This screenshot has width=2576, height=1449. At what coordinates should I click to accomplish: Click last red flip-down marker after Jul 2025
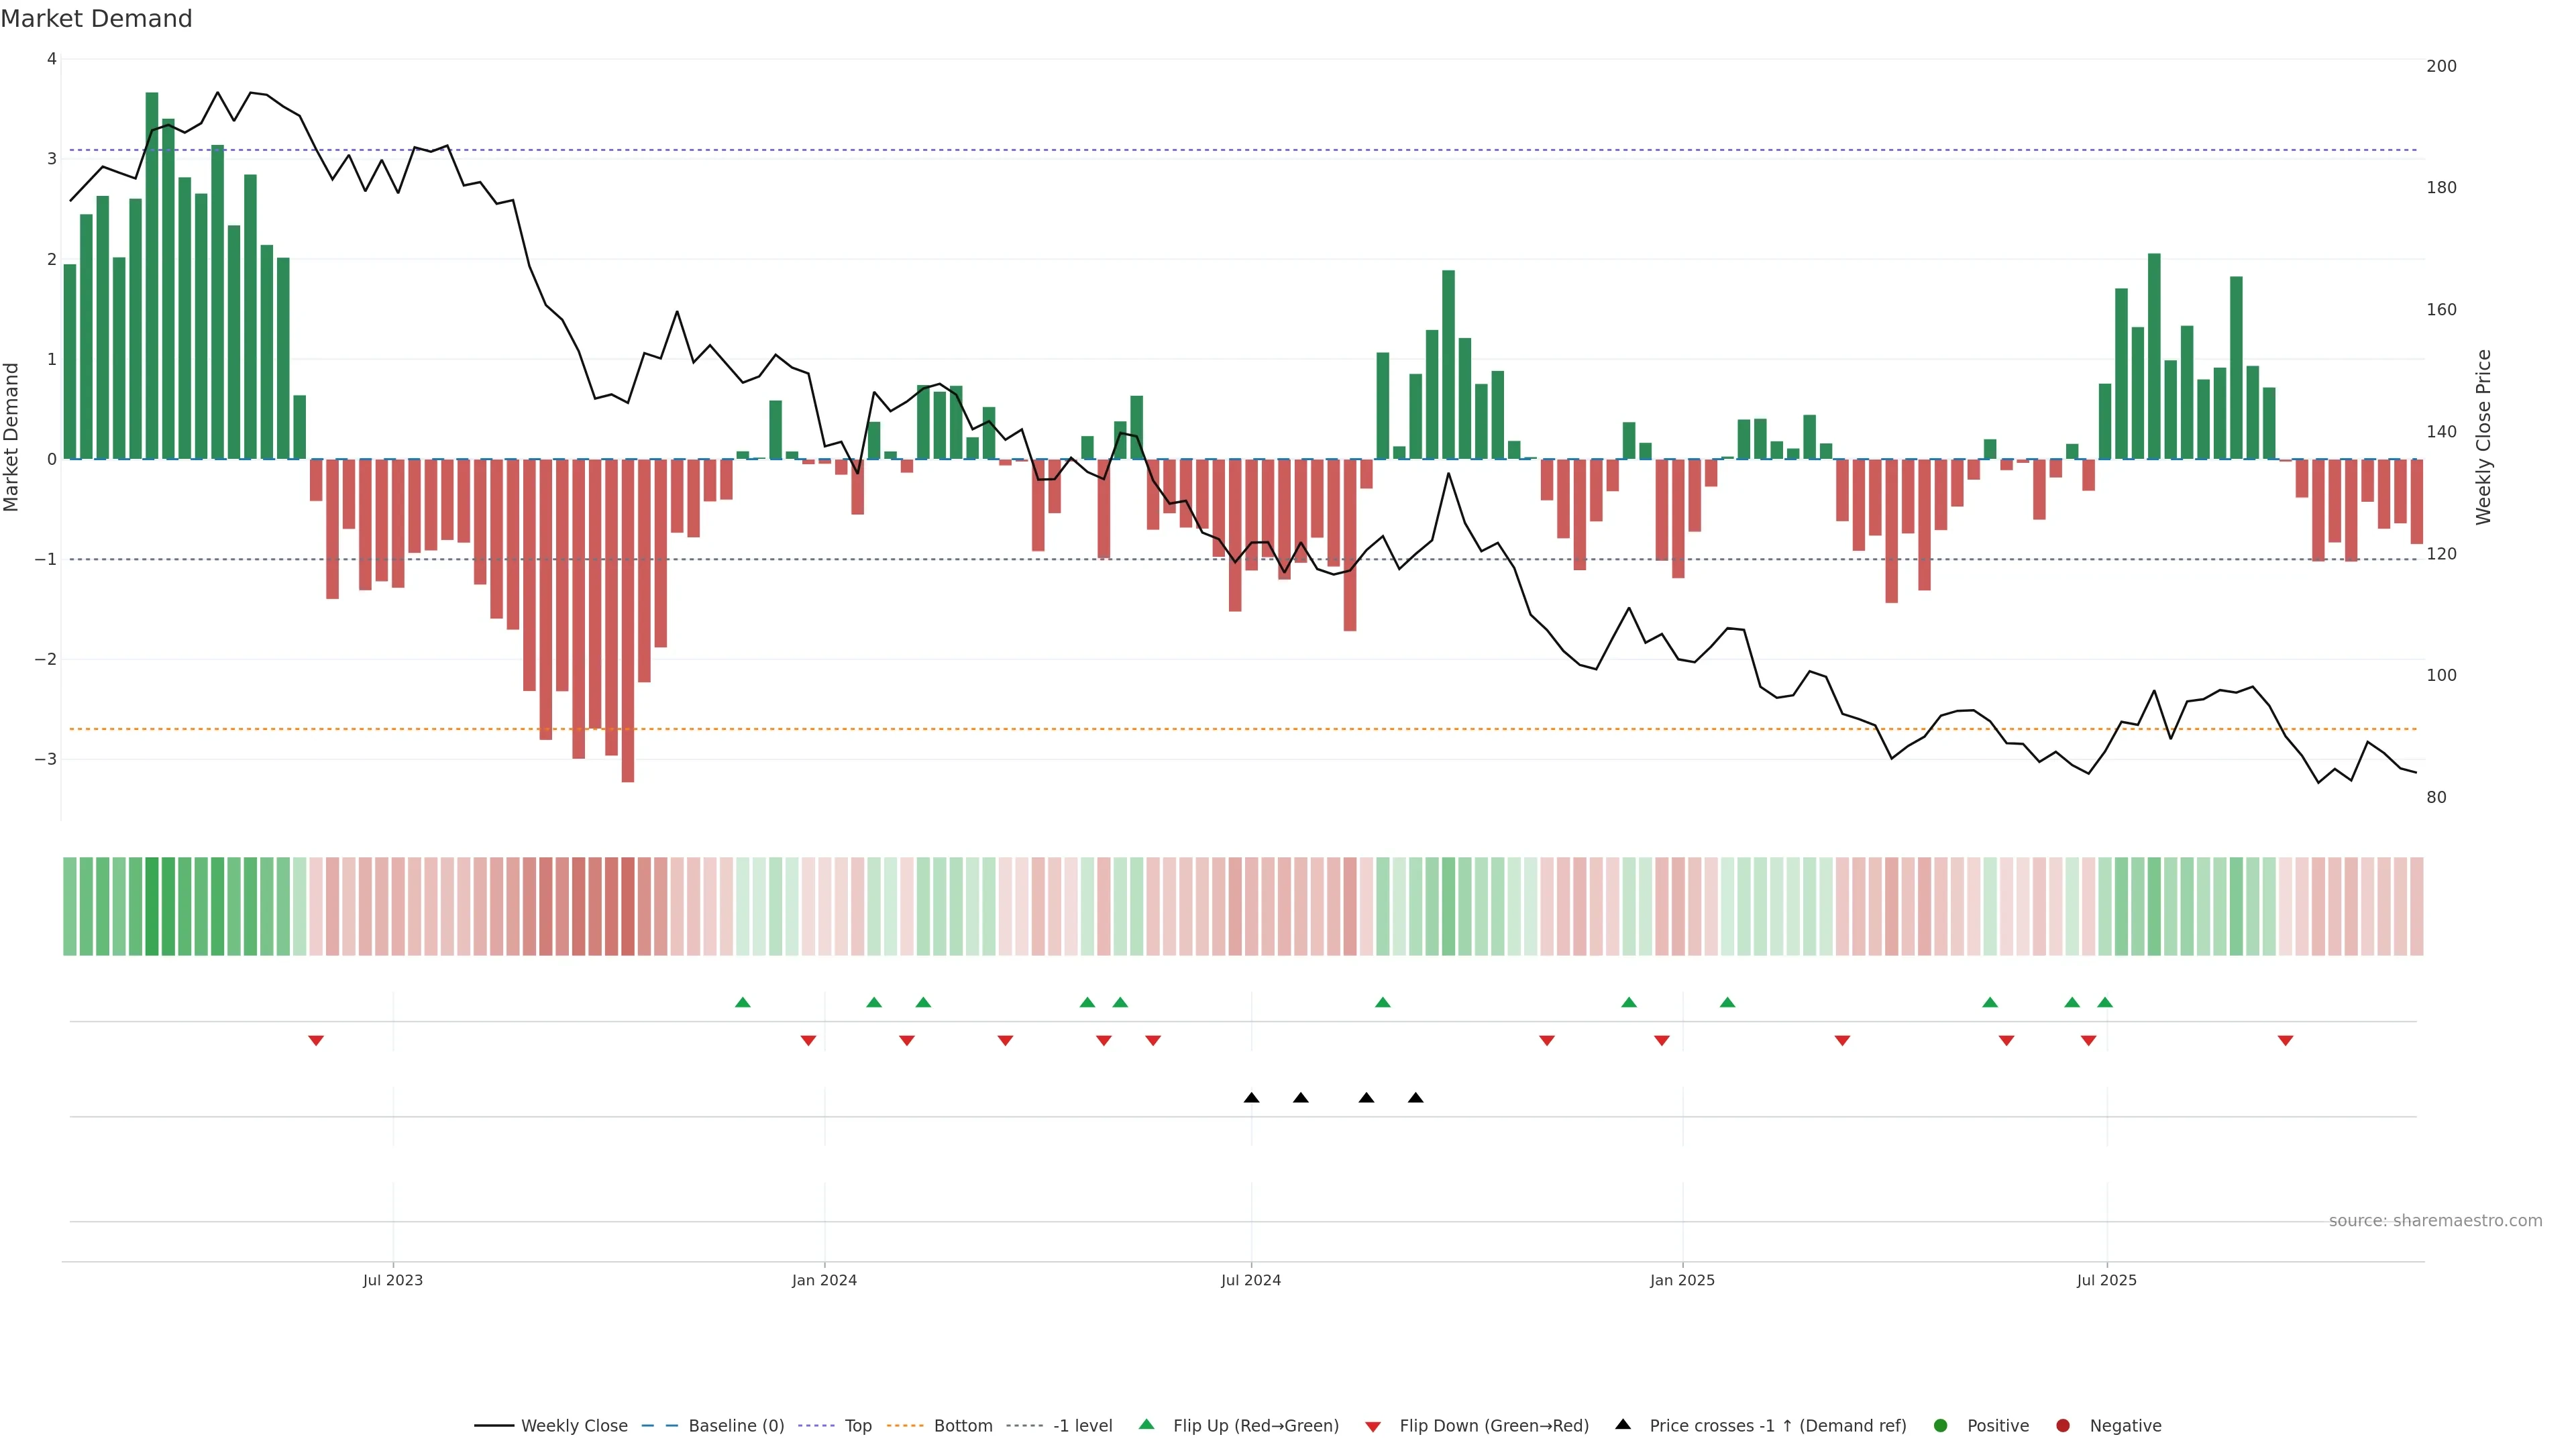pyautogui.click(x=2285, y=1041)
